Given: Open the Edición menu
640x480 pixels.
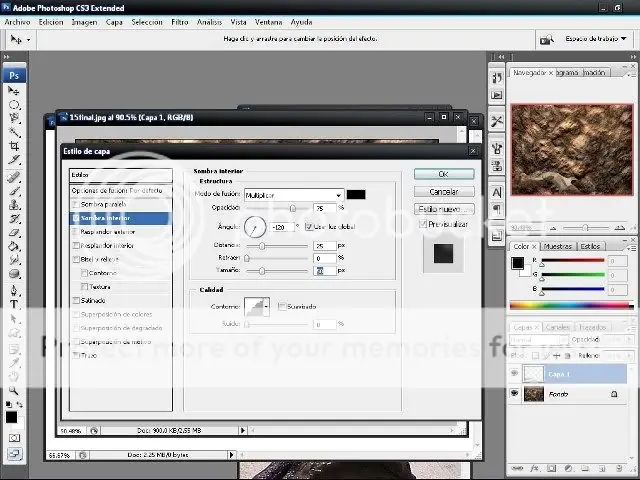Looking at the screenshot, I should [51, 22].
